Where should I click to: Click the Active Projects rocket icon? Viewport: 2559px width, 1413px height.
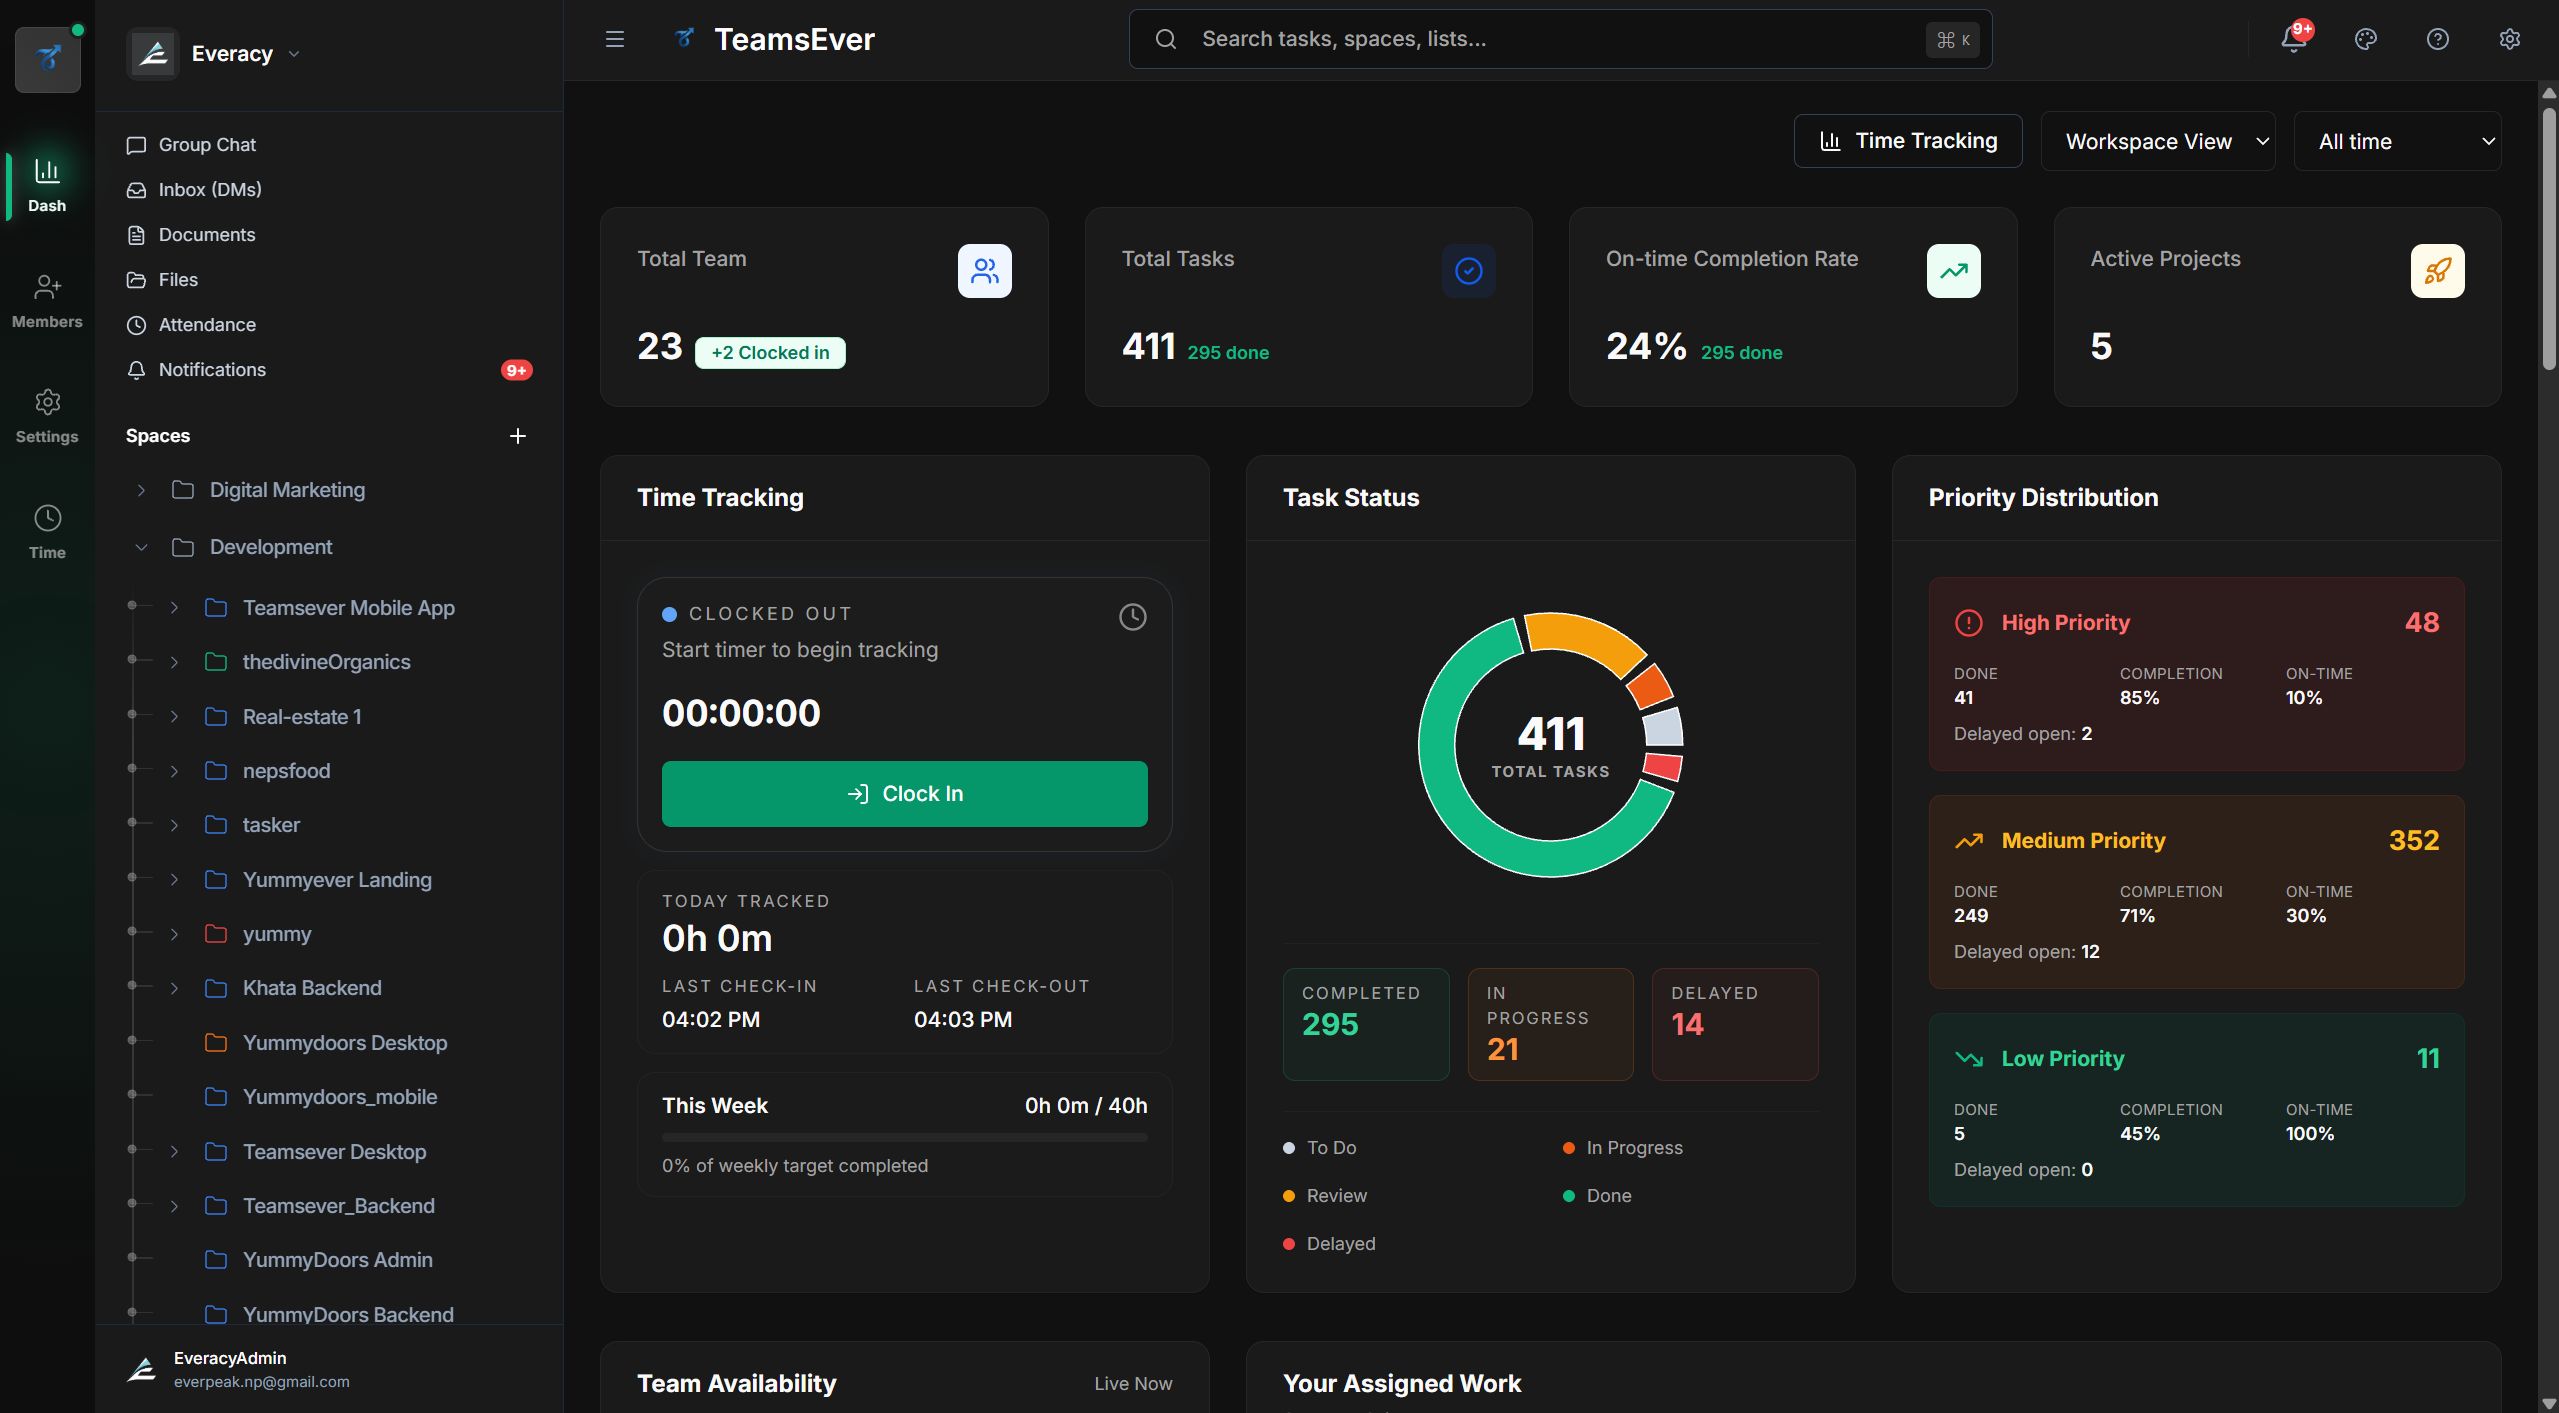[2438, 271]
